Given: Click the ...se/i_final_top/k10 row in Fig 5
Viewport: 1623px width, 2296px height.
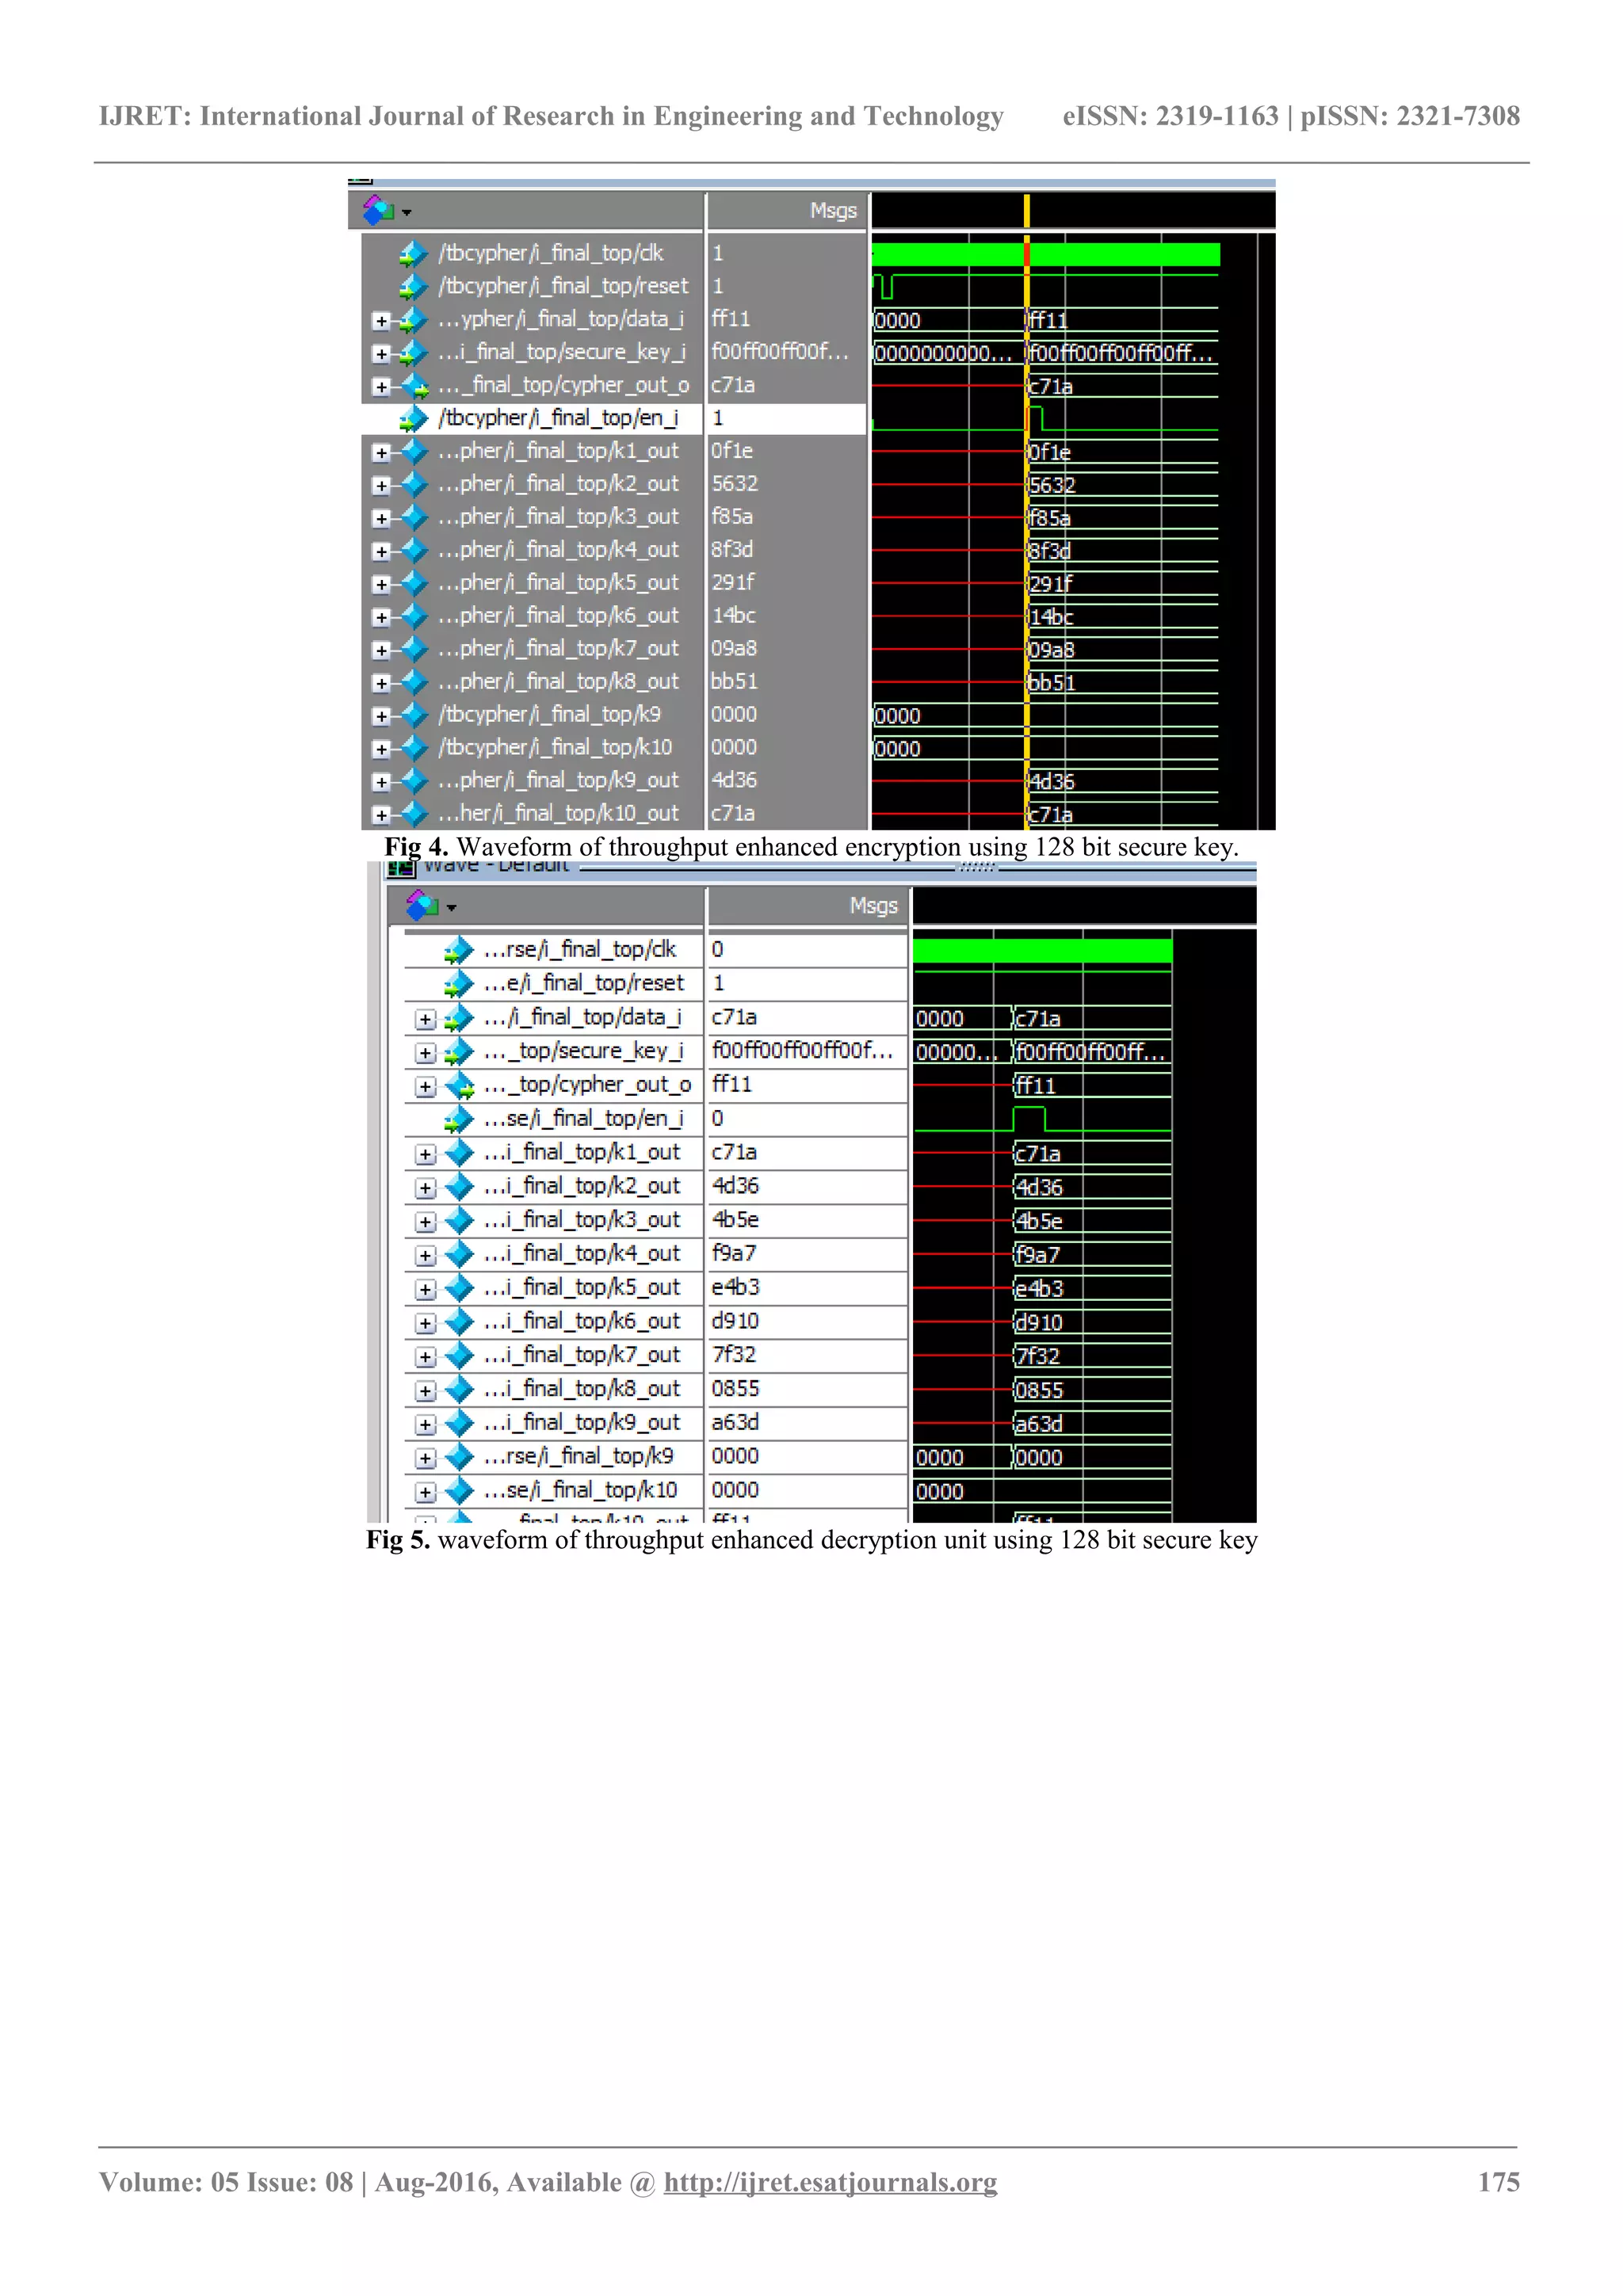Looking at the screenshot, I should tap(656, 1491).
